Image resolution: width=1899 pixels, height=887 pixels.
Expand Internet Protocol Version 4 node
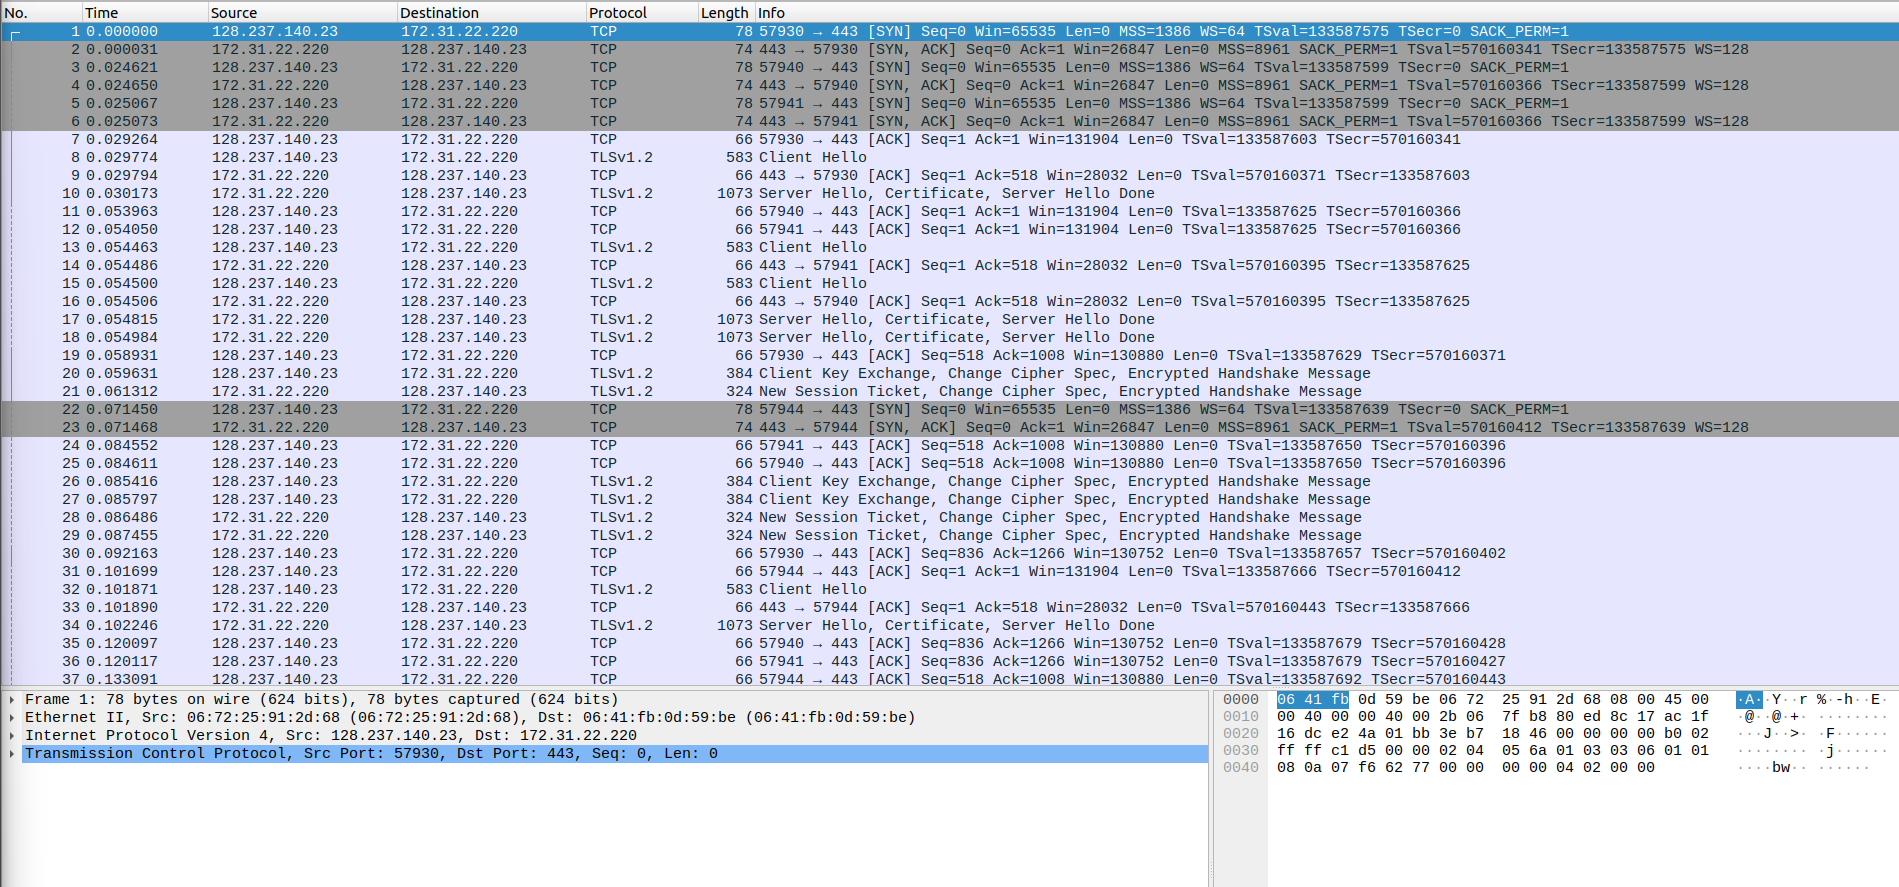pos(12,736)
